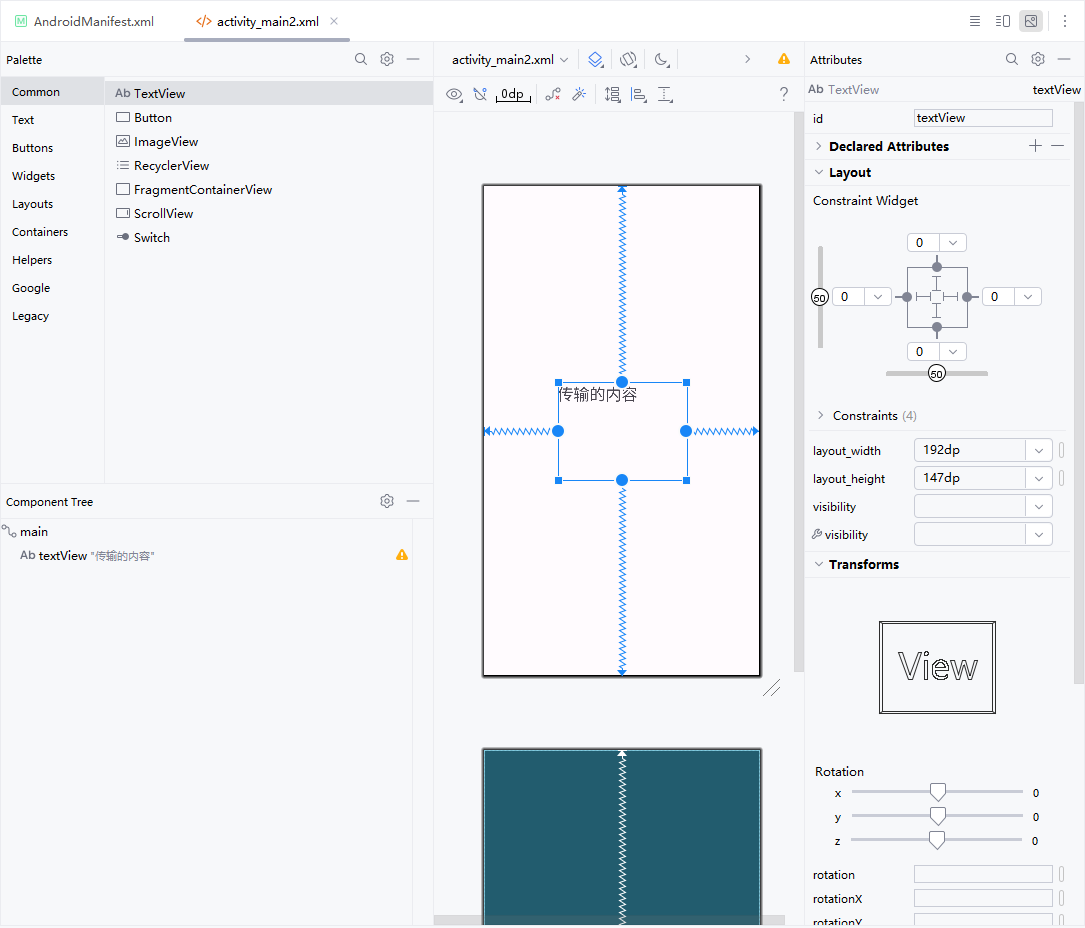Select Google palette category
The image size is (1085, 928).
click(x=53, y=288)
